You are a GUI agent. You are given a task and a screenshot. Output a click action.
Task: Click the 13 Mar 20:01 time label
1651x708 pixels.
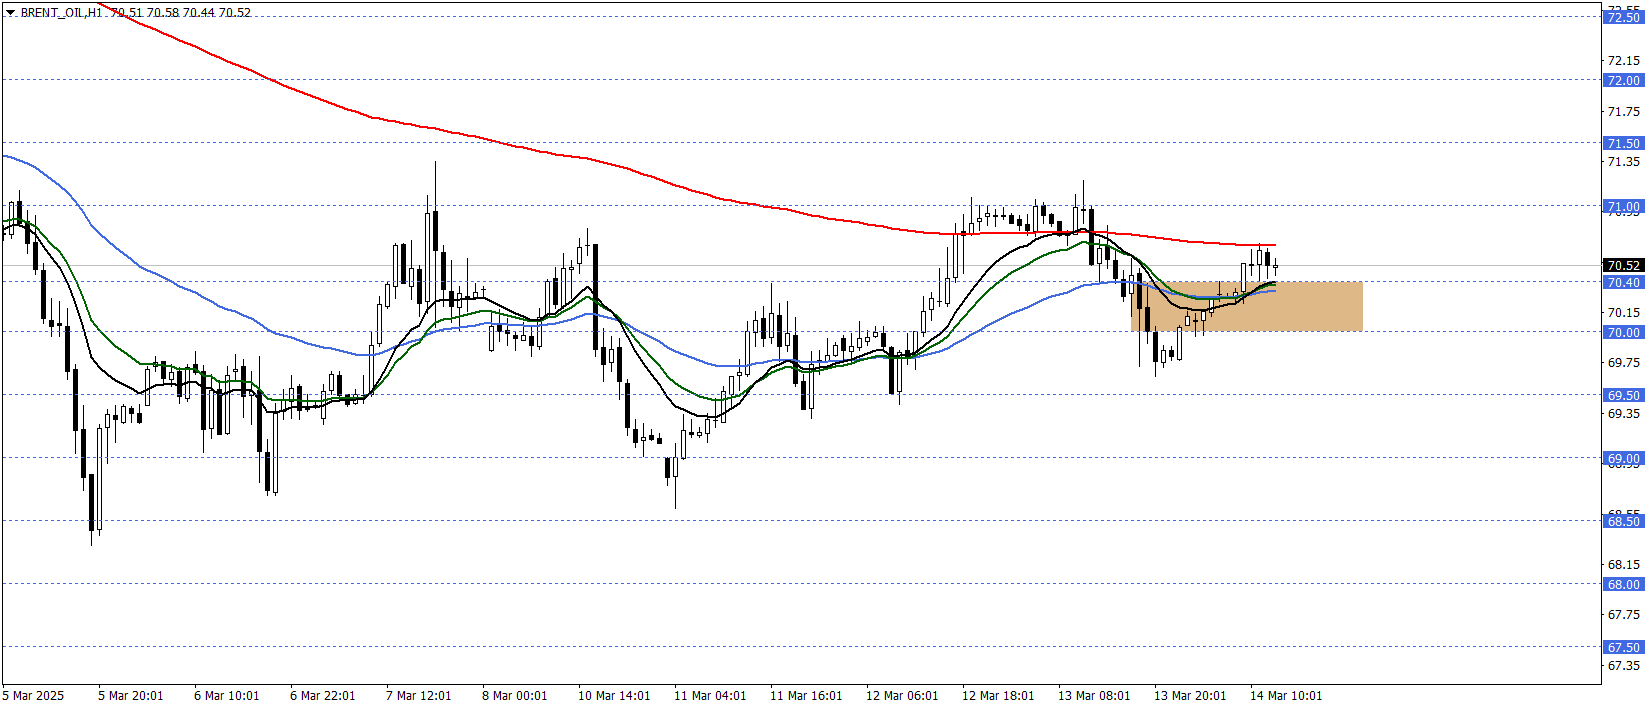coord(1190,696)
